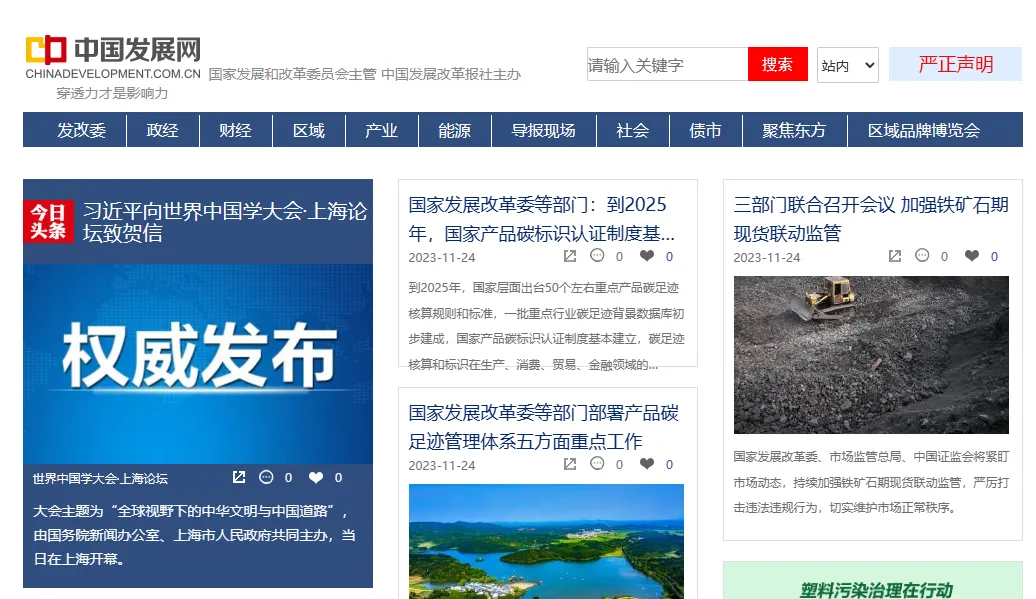Click heart icon on the iron ore article
This screenshot has height=599, width=1036.
click(972, 256)
